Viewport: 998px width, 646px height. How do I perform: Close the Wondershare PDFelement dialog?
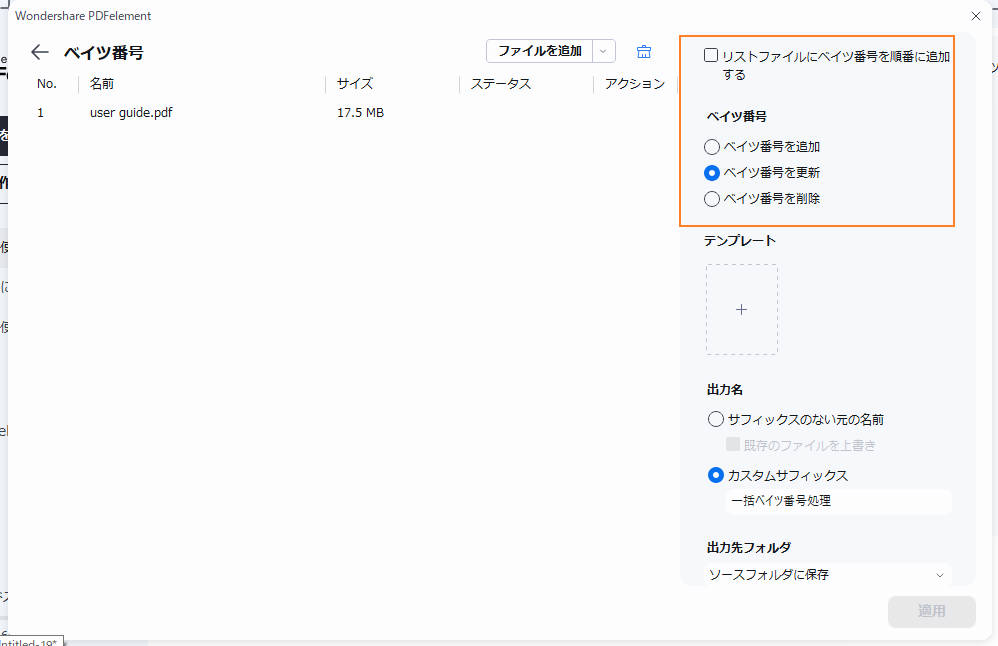pos(976,16)
